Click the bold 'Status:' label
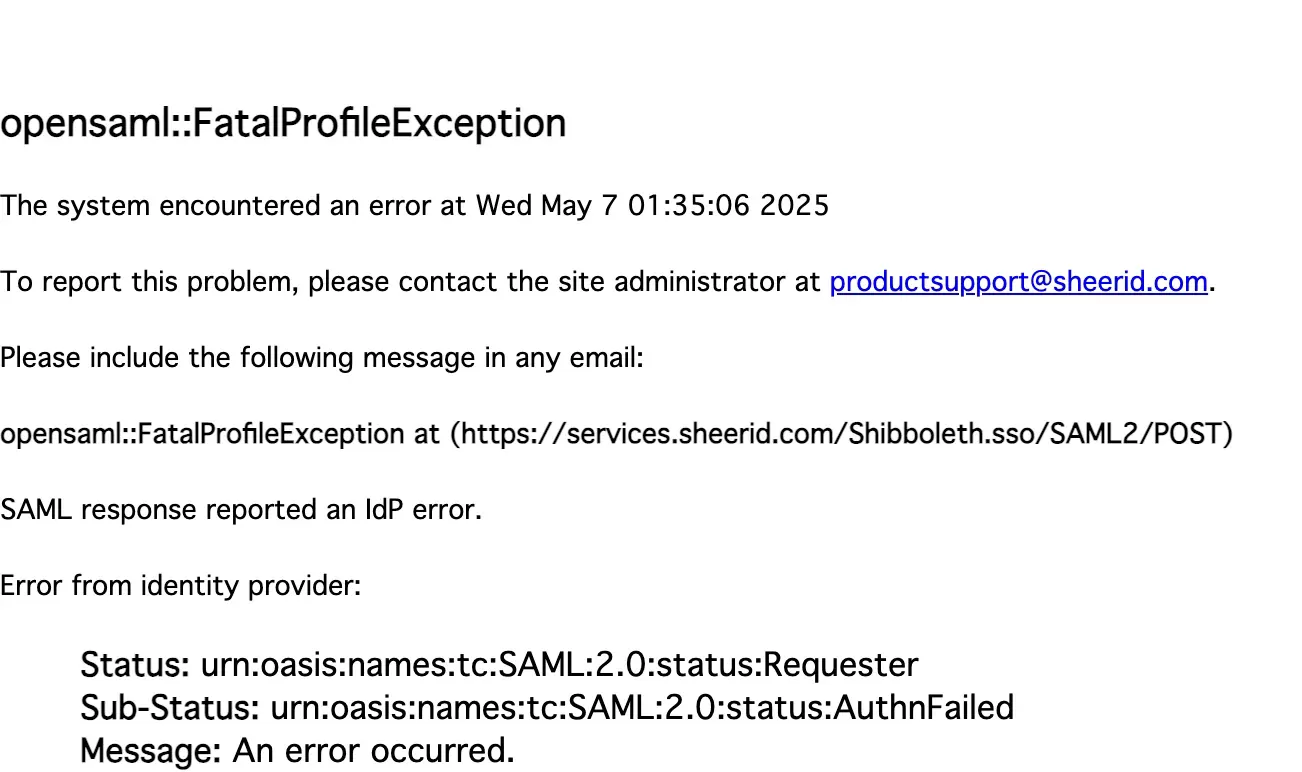Image resolution: width=1302 pixels, height=772 pixels. (x=135, y=664)
